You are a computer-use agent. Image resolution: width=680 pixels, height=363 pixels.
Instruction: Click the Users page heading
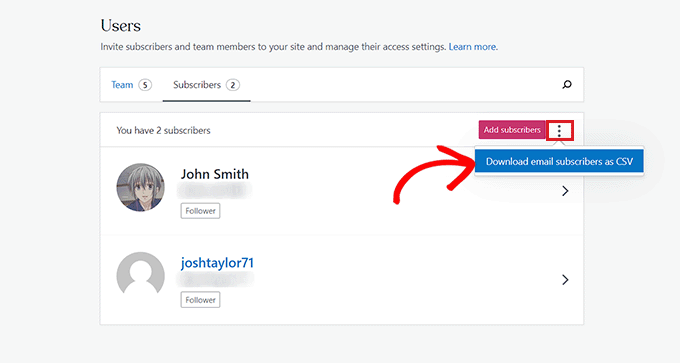point(121,26)
